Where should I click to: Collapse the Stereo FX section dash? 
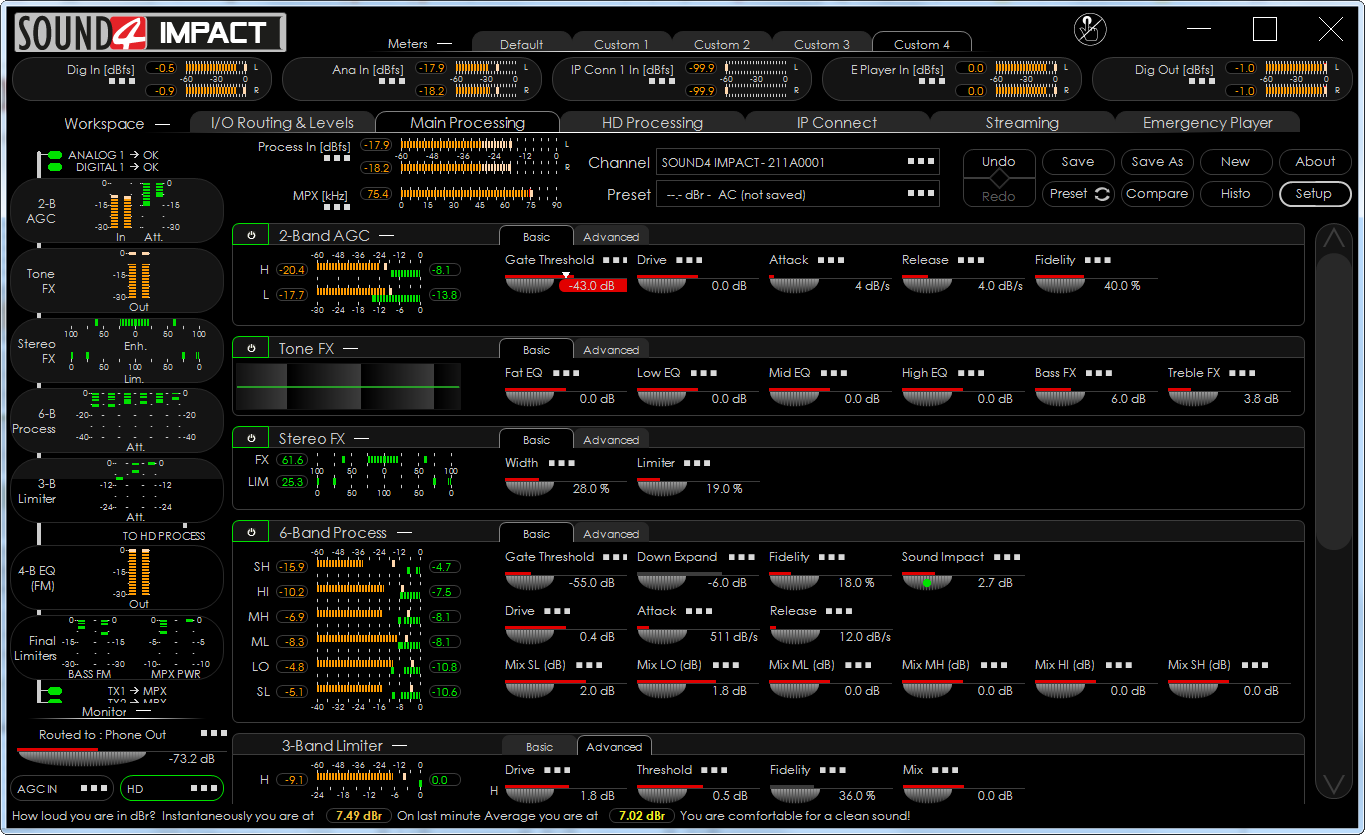[362, 439]
